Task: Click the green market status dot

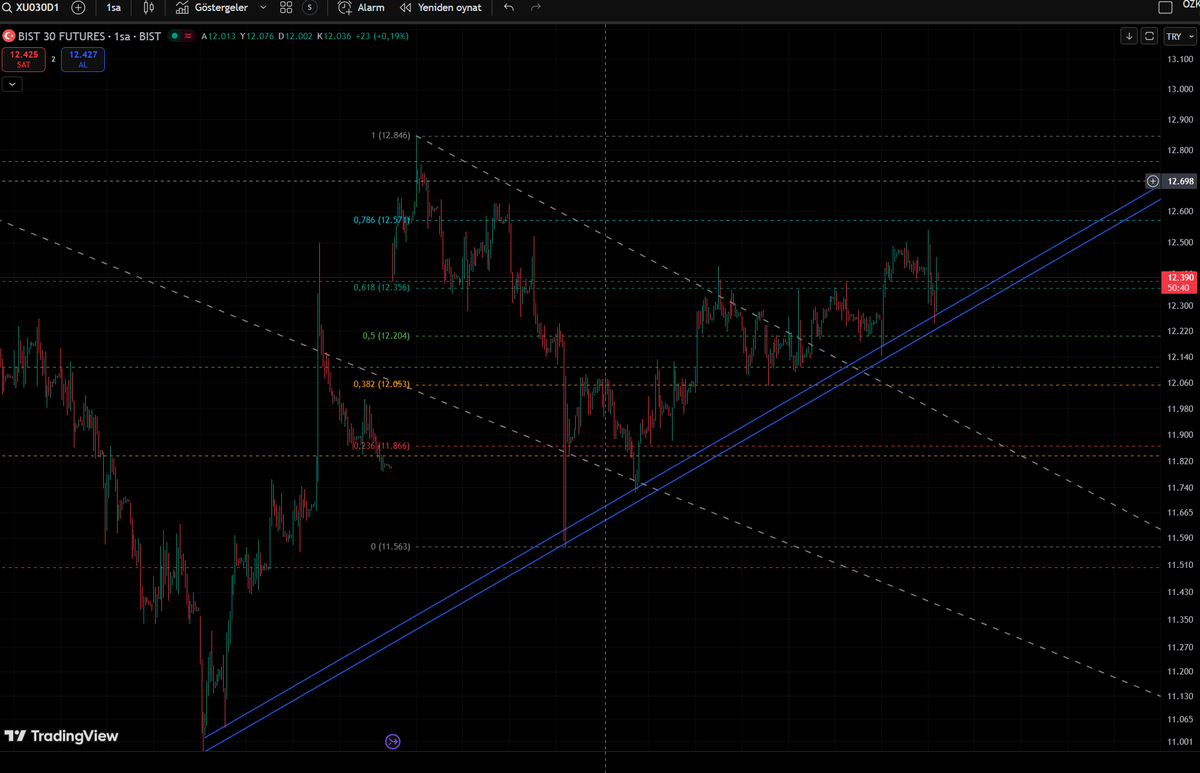Action: 174,36
